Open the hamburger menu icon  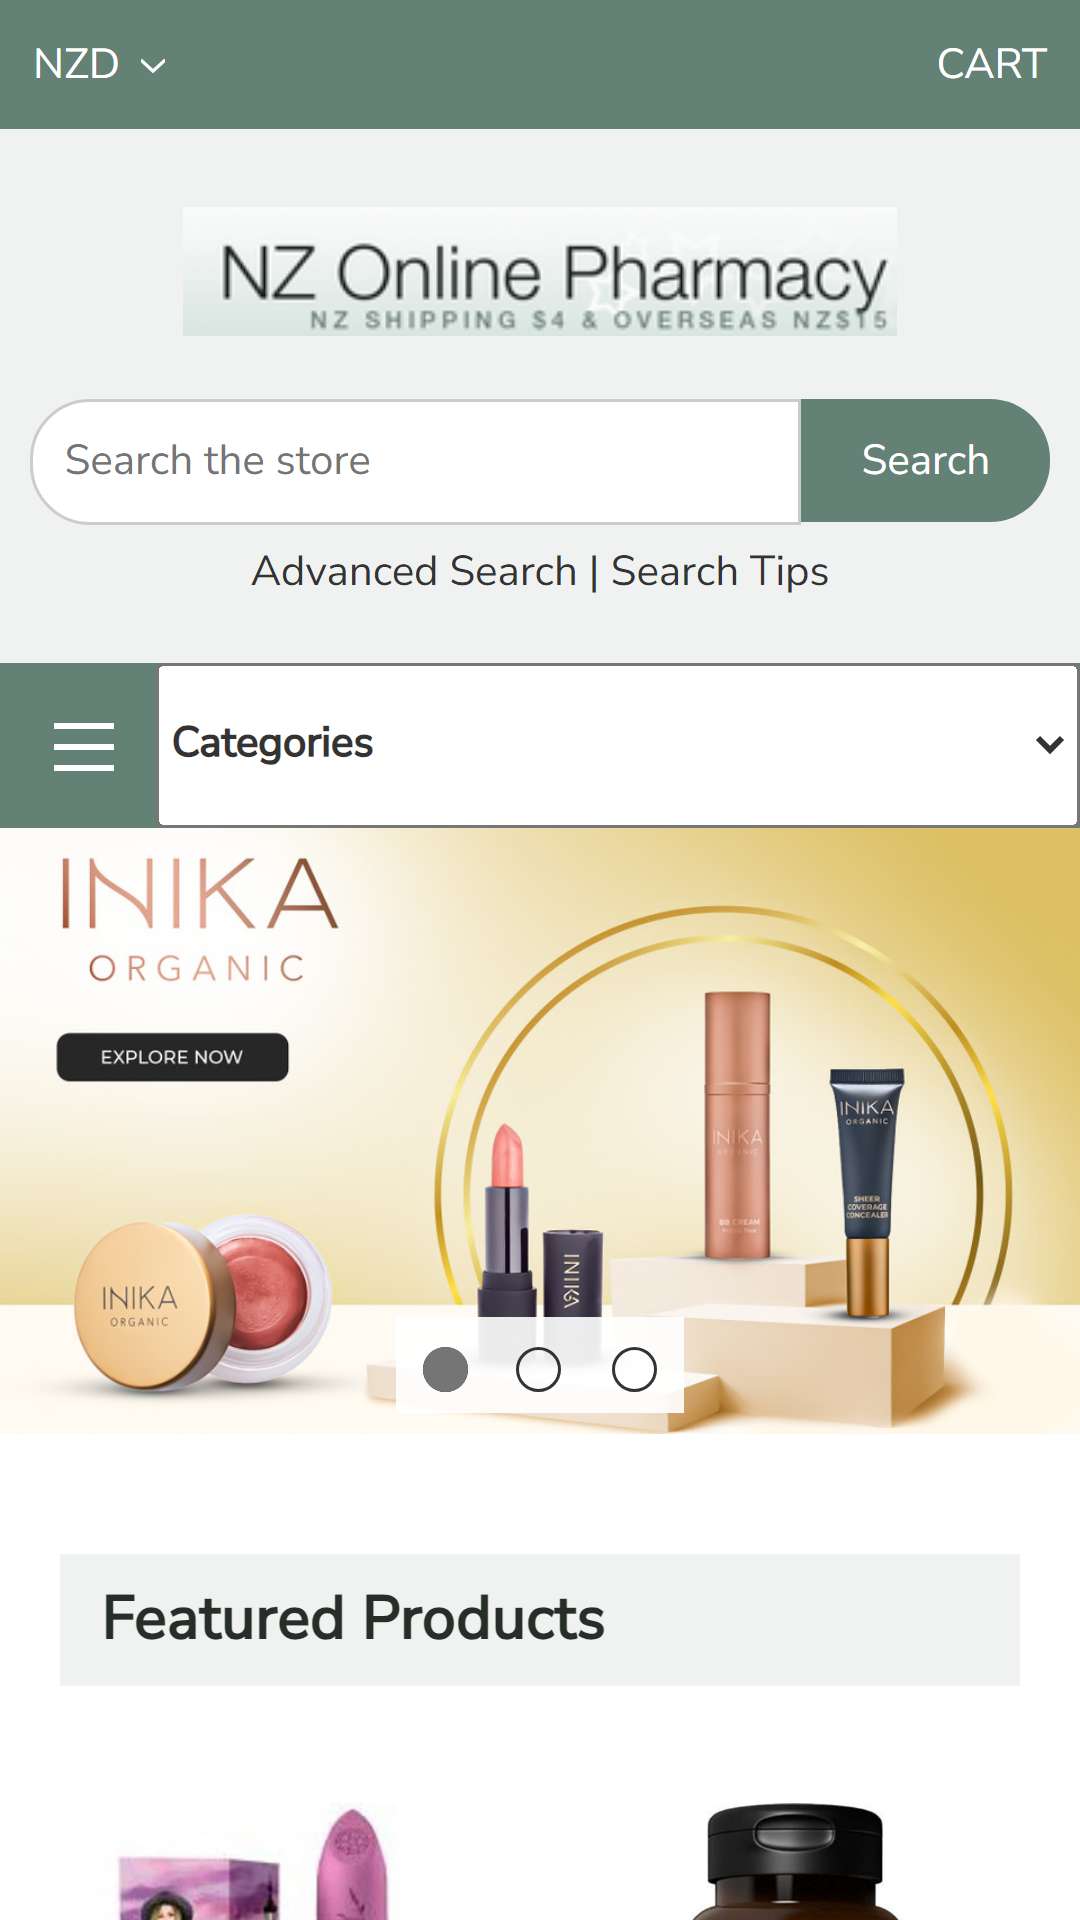[x=83, y=746]
